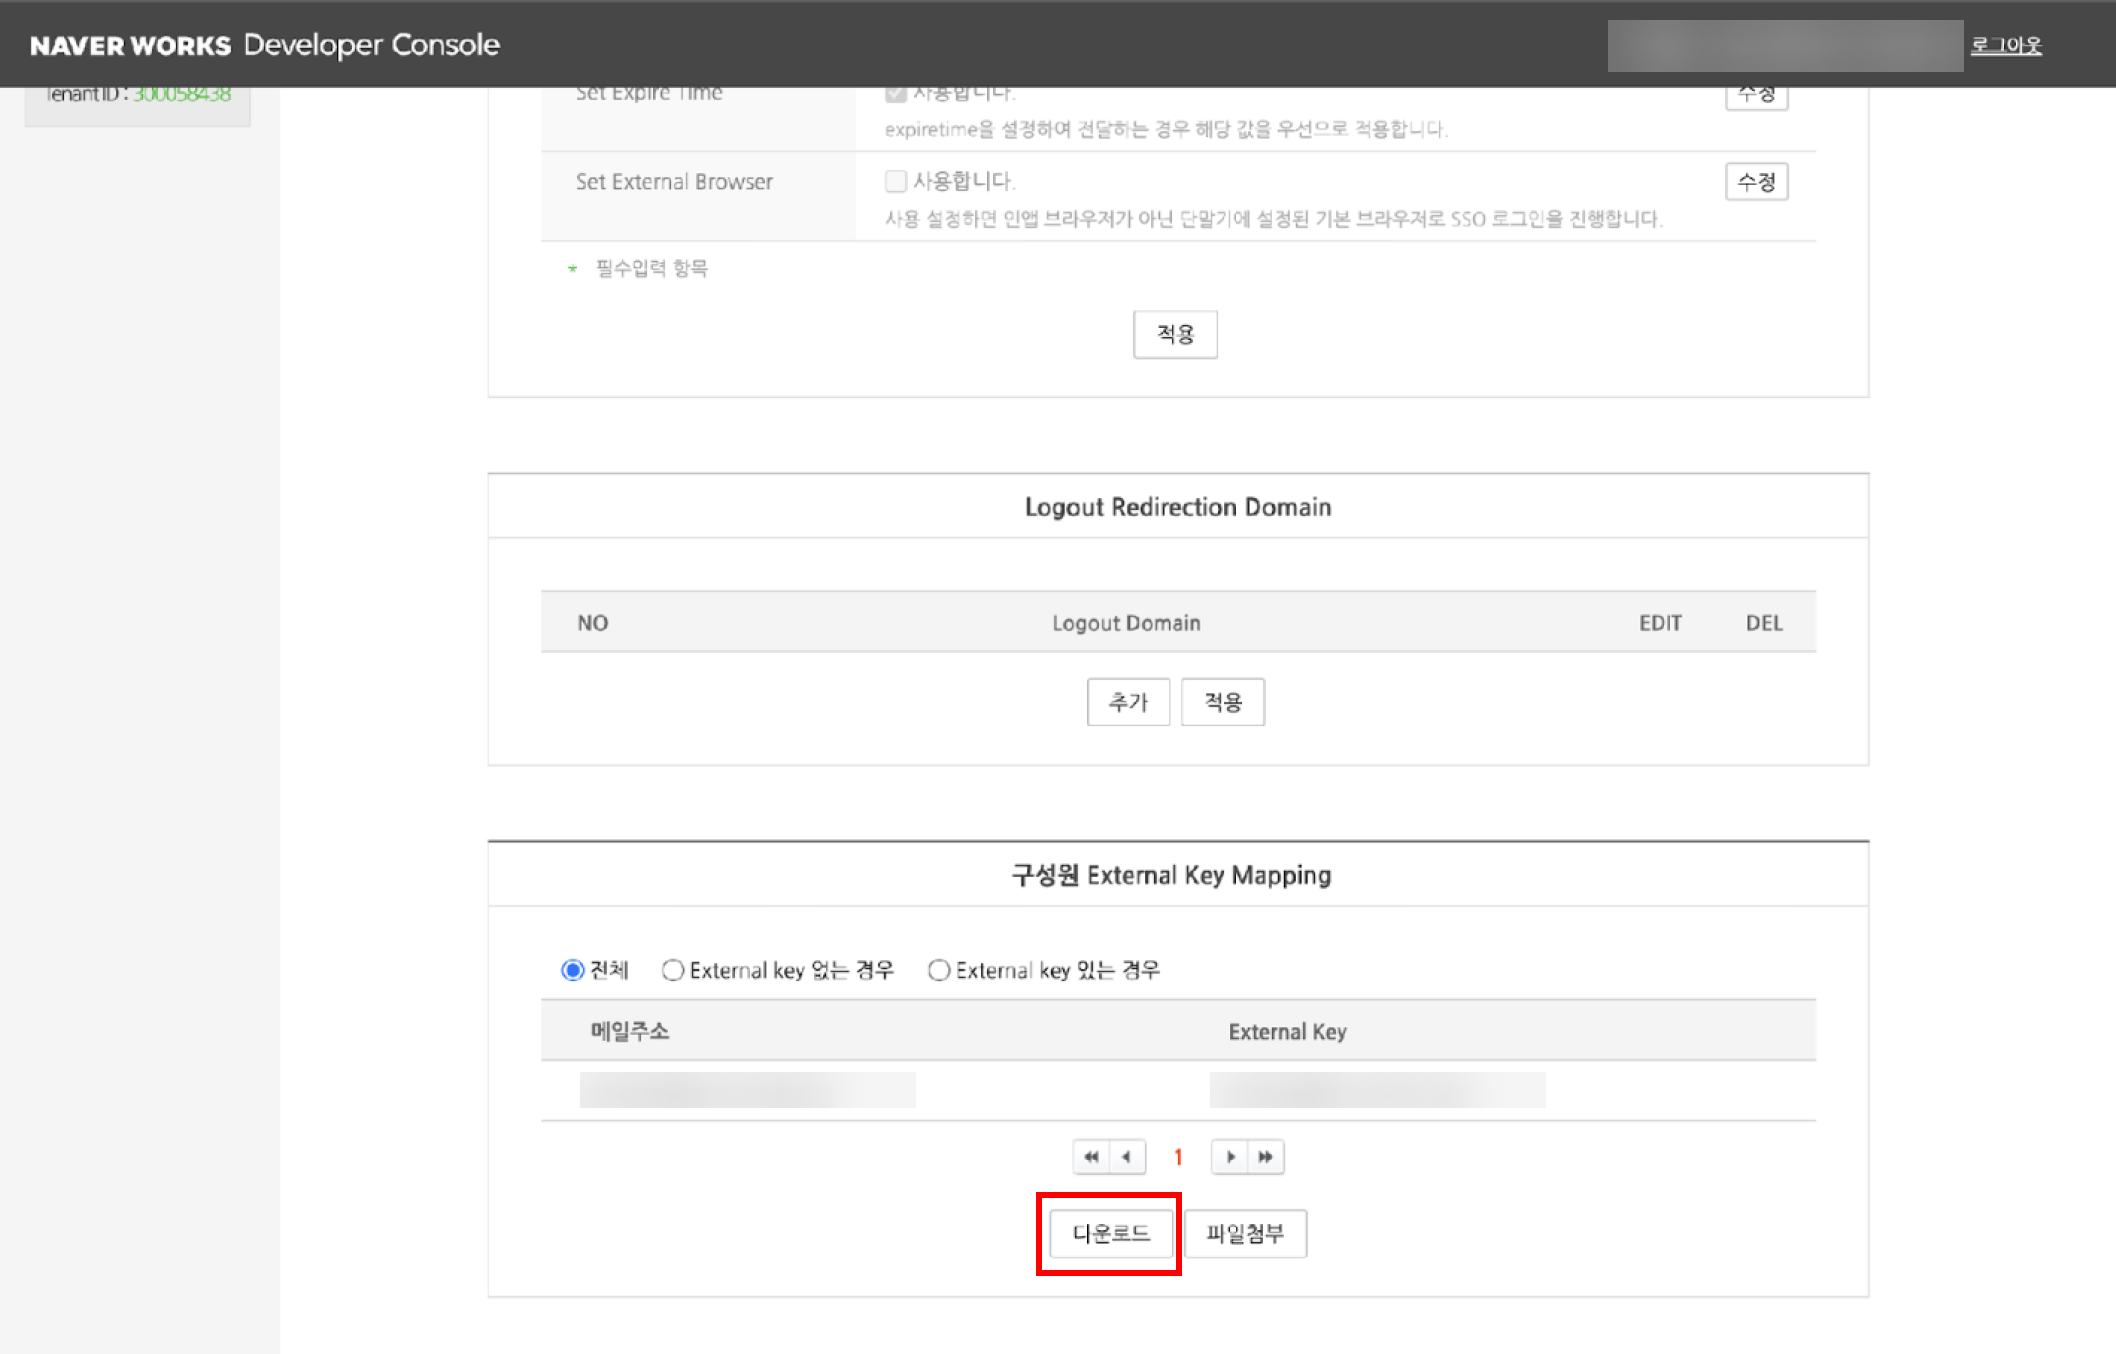Select External key 없는 경우 filter
Screen dimensions: 2116x1354
click(x=673, y=970)
